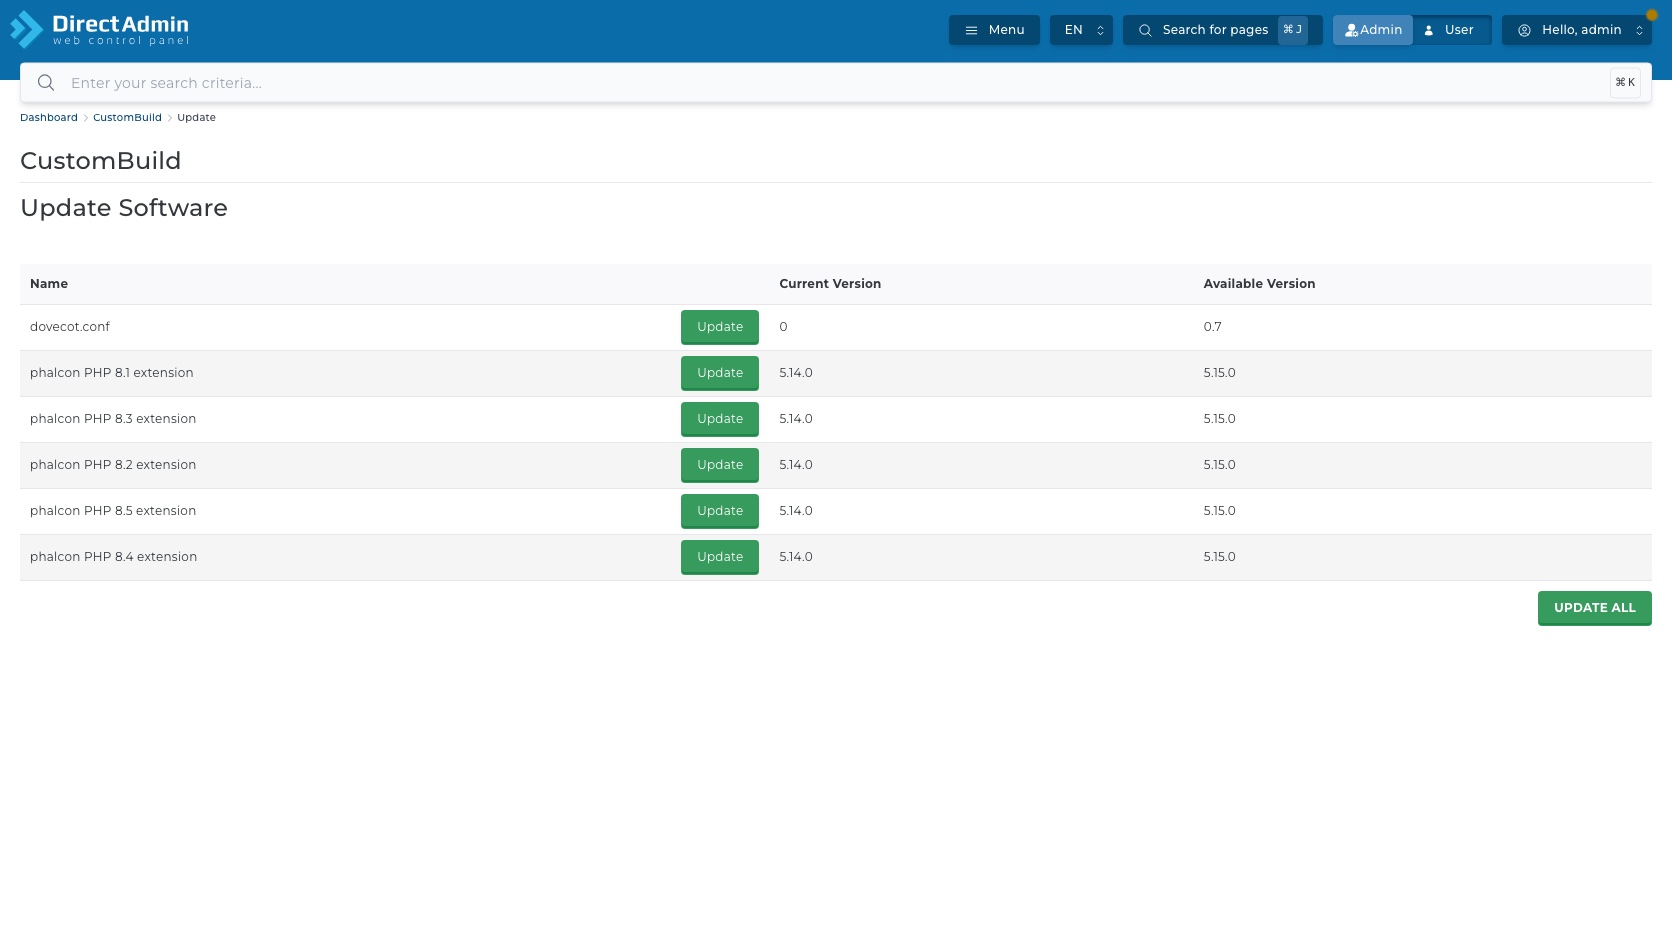The width and height of the screenshot is (1672, 941).
Task: Click 5.14.0 for PHP 8.4 extension
Action: [x=796, y=557]
